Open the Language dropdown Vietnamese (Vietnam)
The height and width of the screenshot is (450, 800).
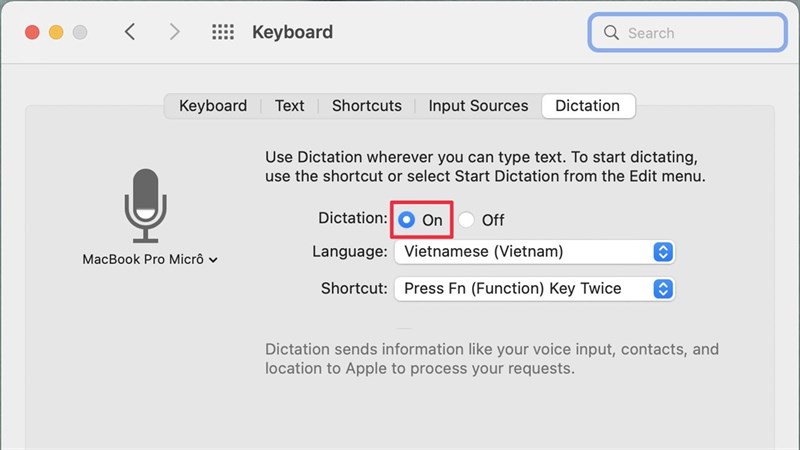[x=535, y=252]
